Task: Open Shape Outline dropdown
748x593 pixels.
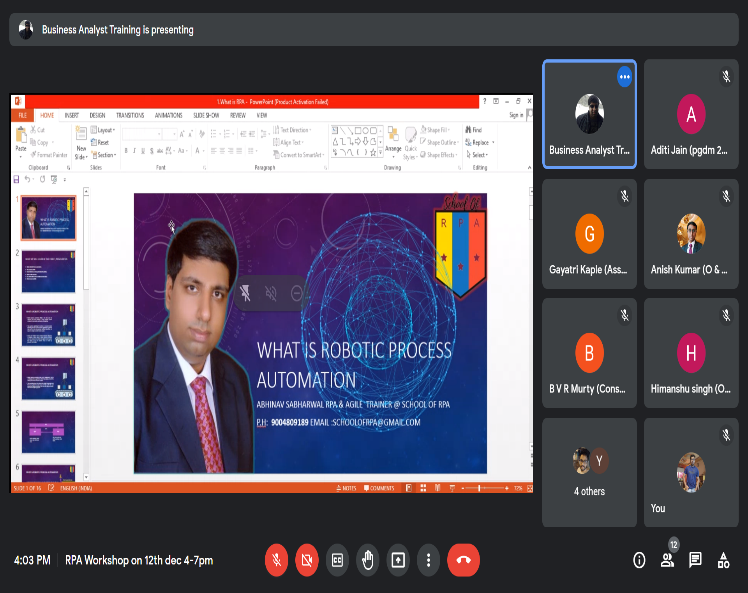Action: pyautogui.click(x=439, y=142)
